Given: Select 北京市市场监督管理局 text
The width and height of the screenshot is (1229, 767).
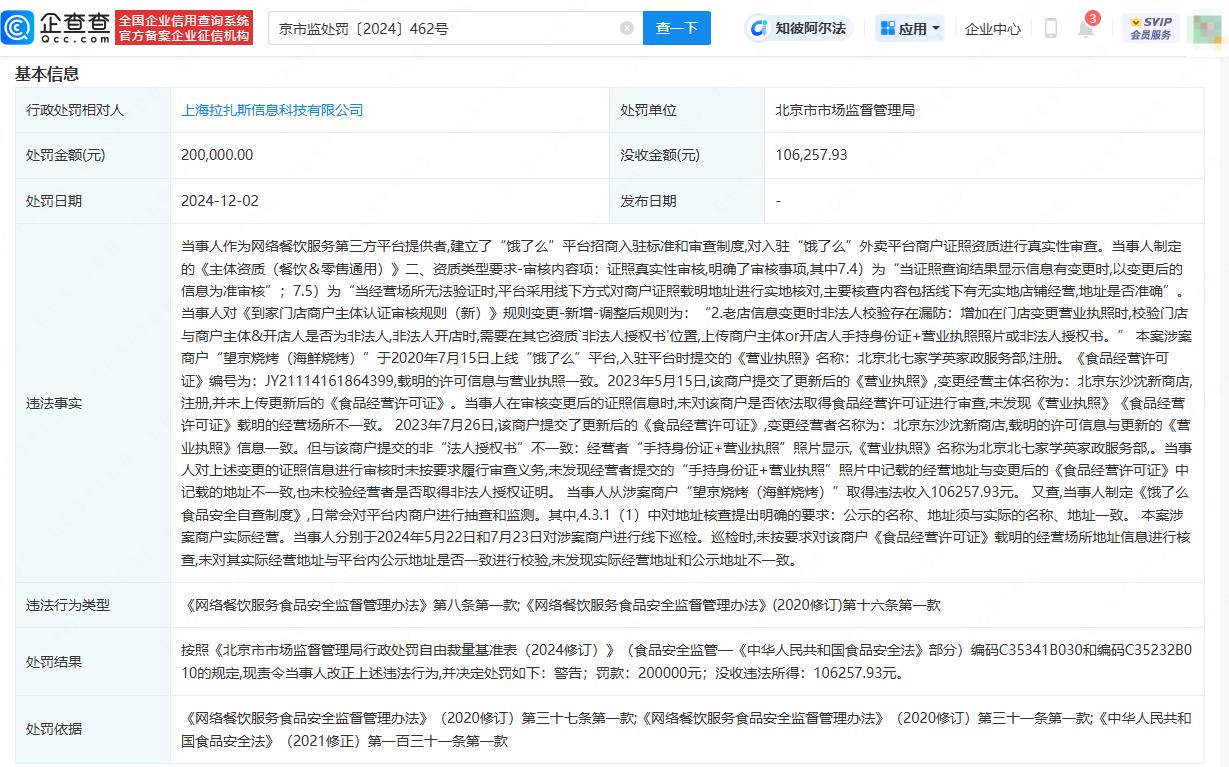Looking at the screenshot, I should [845, 110].
